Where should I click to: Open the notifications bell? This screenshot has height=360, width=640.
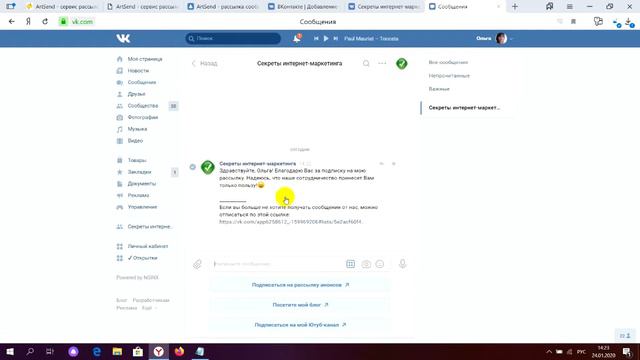click(297, 39)
